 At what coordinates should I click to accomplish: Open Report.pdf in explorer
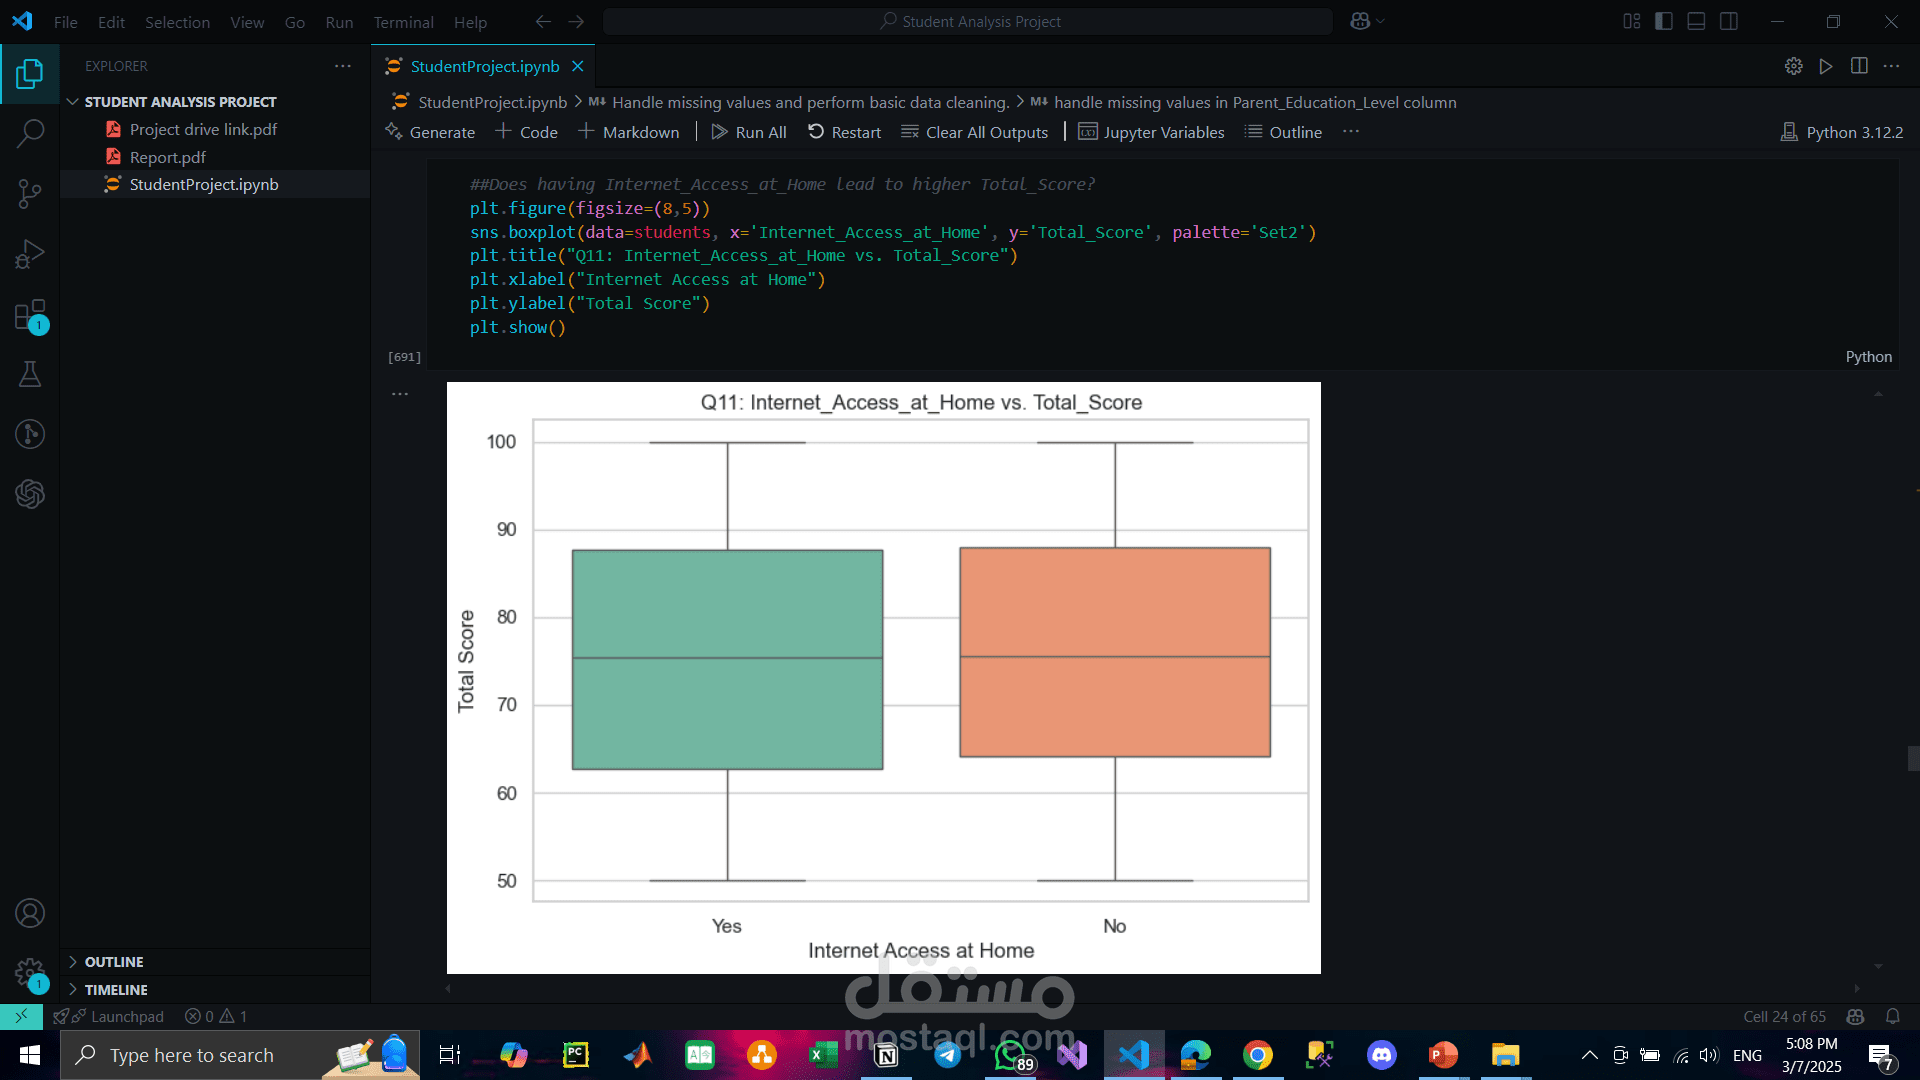coord(167,157)
